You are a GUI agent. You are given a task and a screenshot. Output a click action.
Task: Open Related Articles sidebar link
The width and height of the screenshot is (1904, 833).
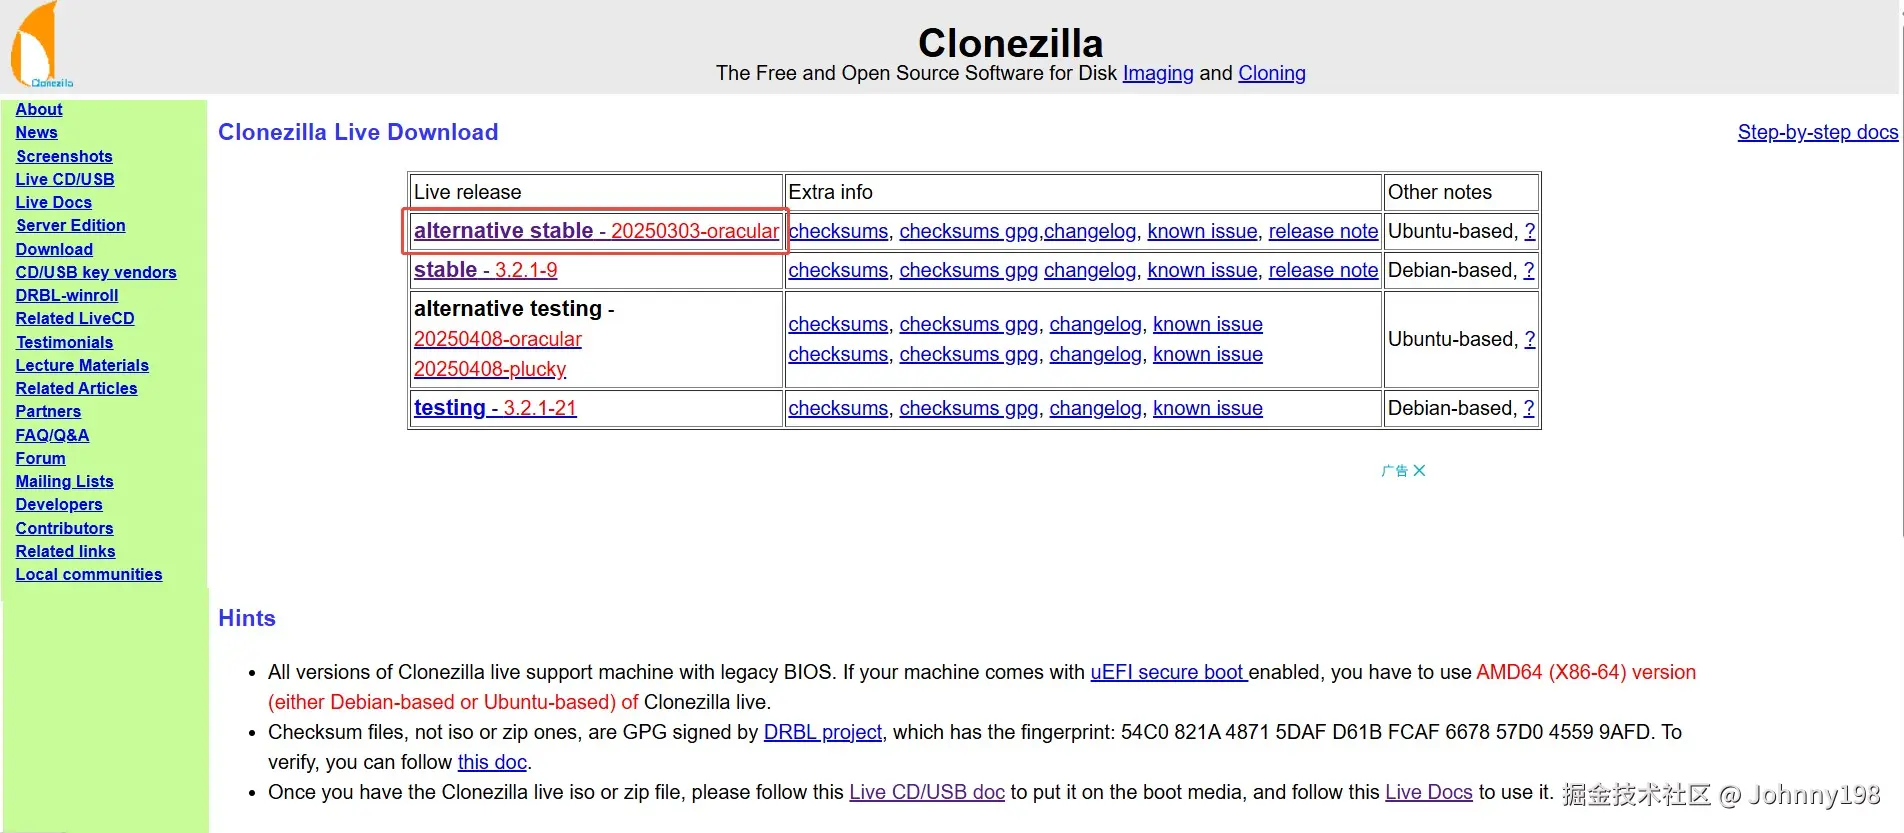click(77, 388)
